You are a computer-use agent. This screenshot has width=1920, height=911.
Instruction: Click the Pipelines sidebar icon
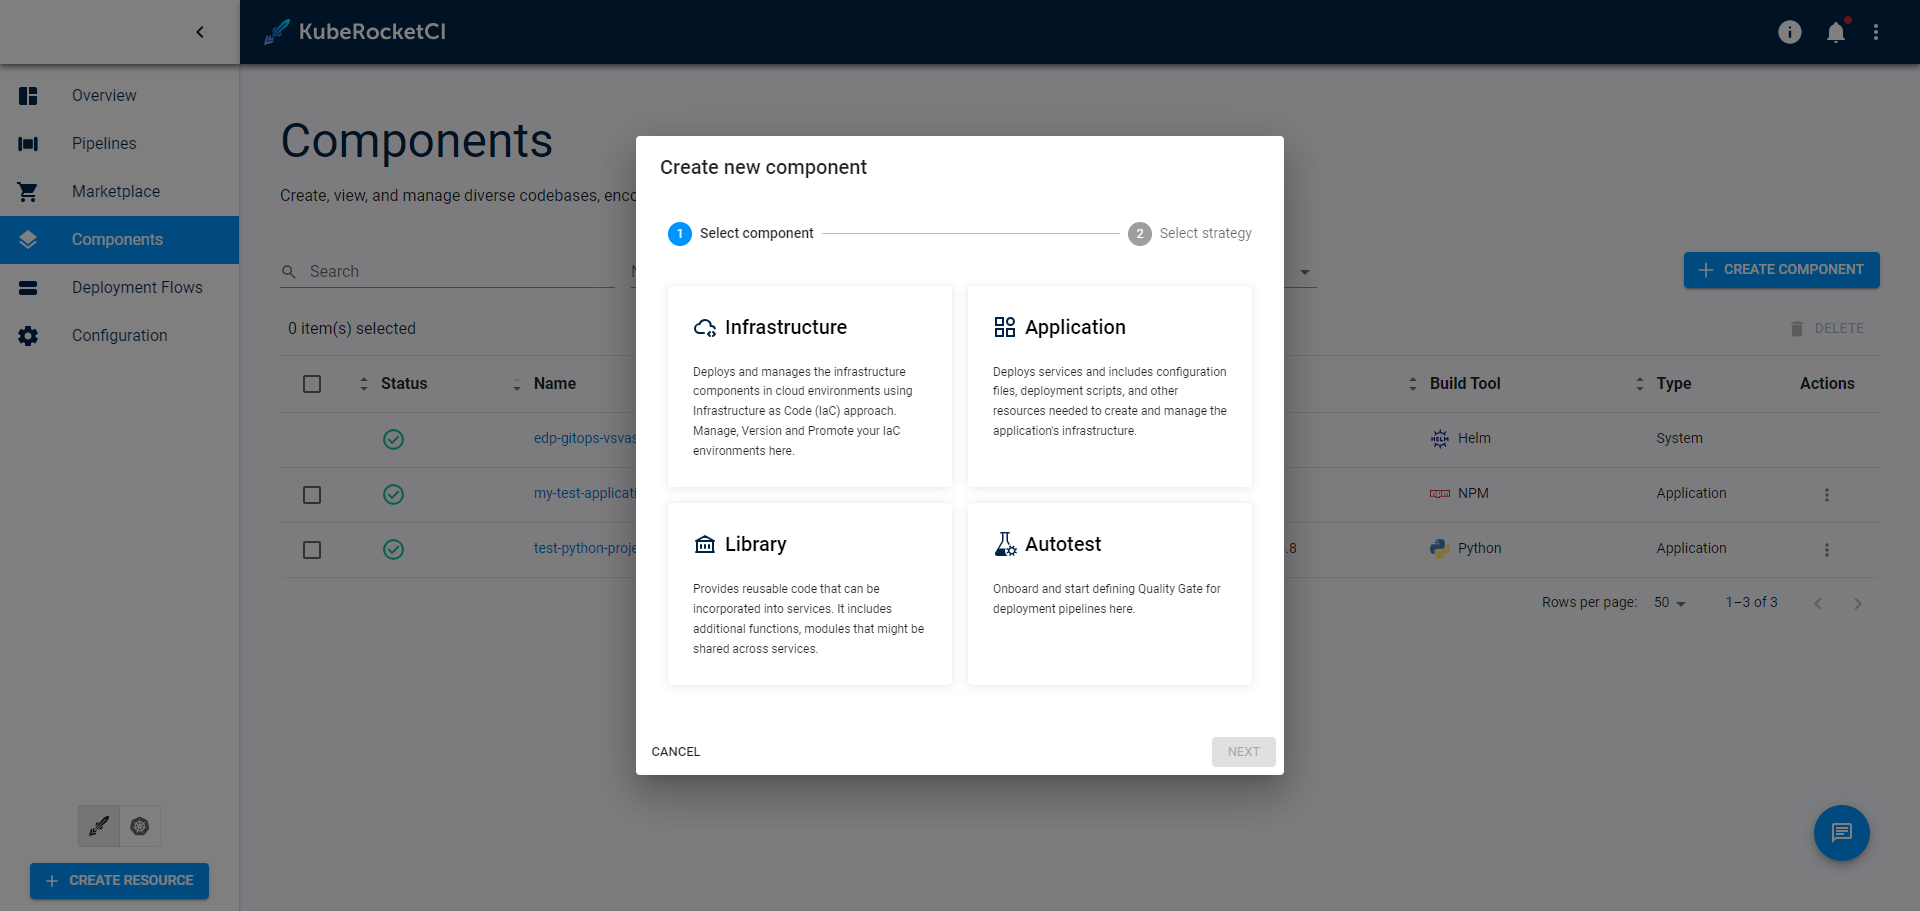pyautogui.click(x=28, y=144)
